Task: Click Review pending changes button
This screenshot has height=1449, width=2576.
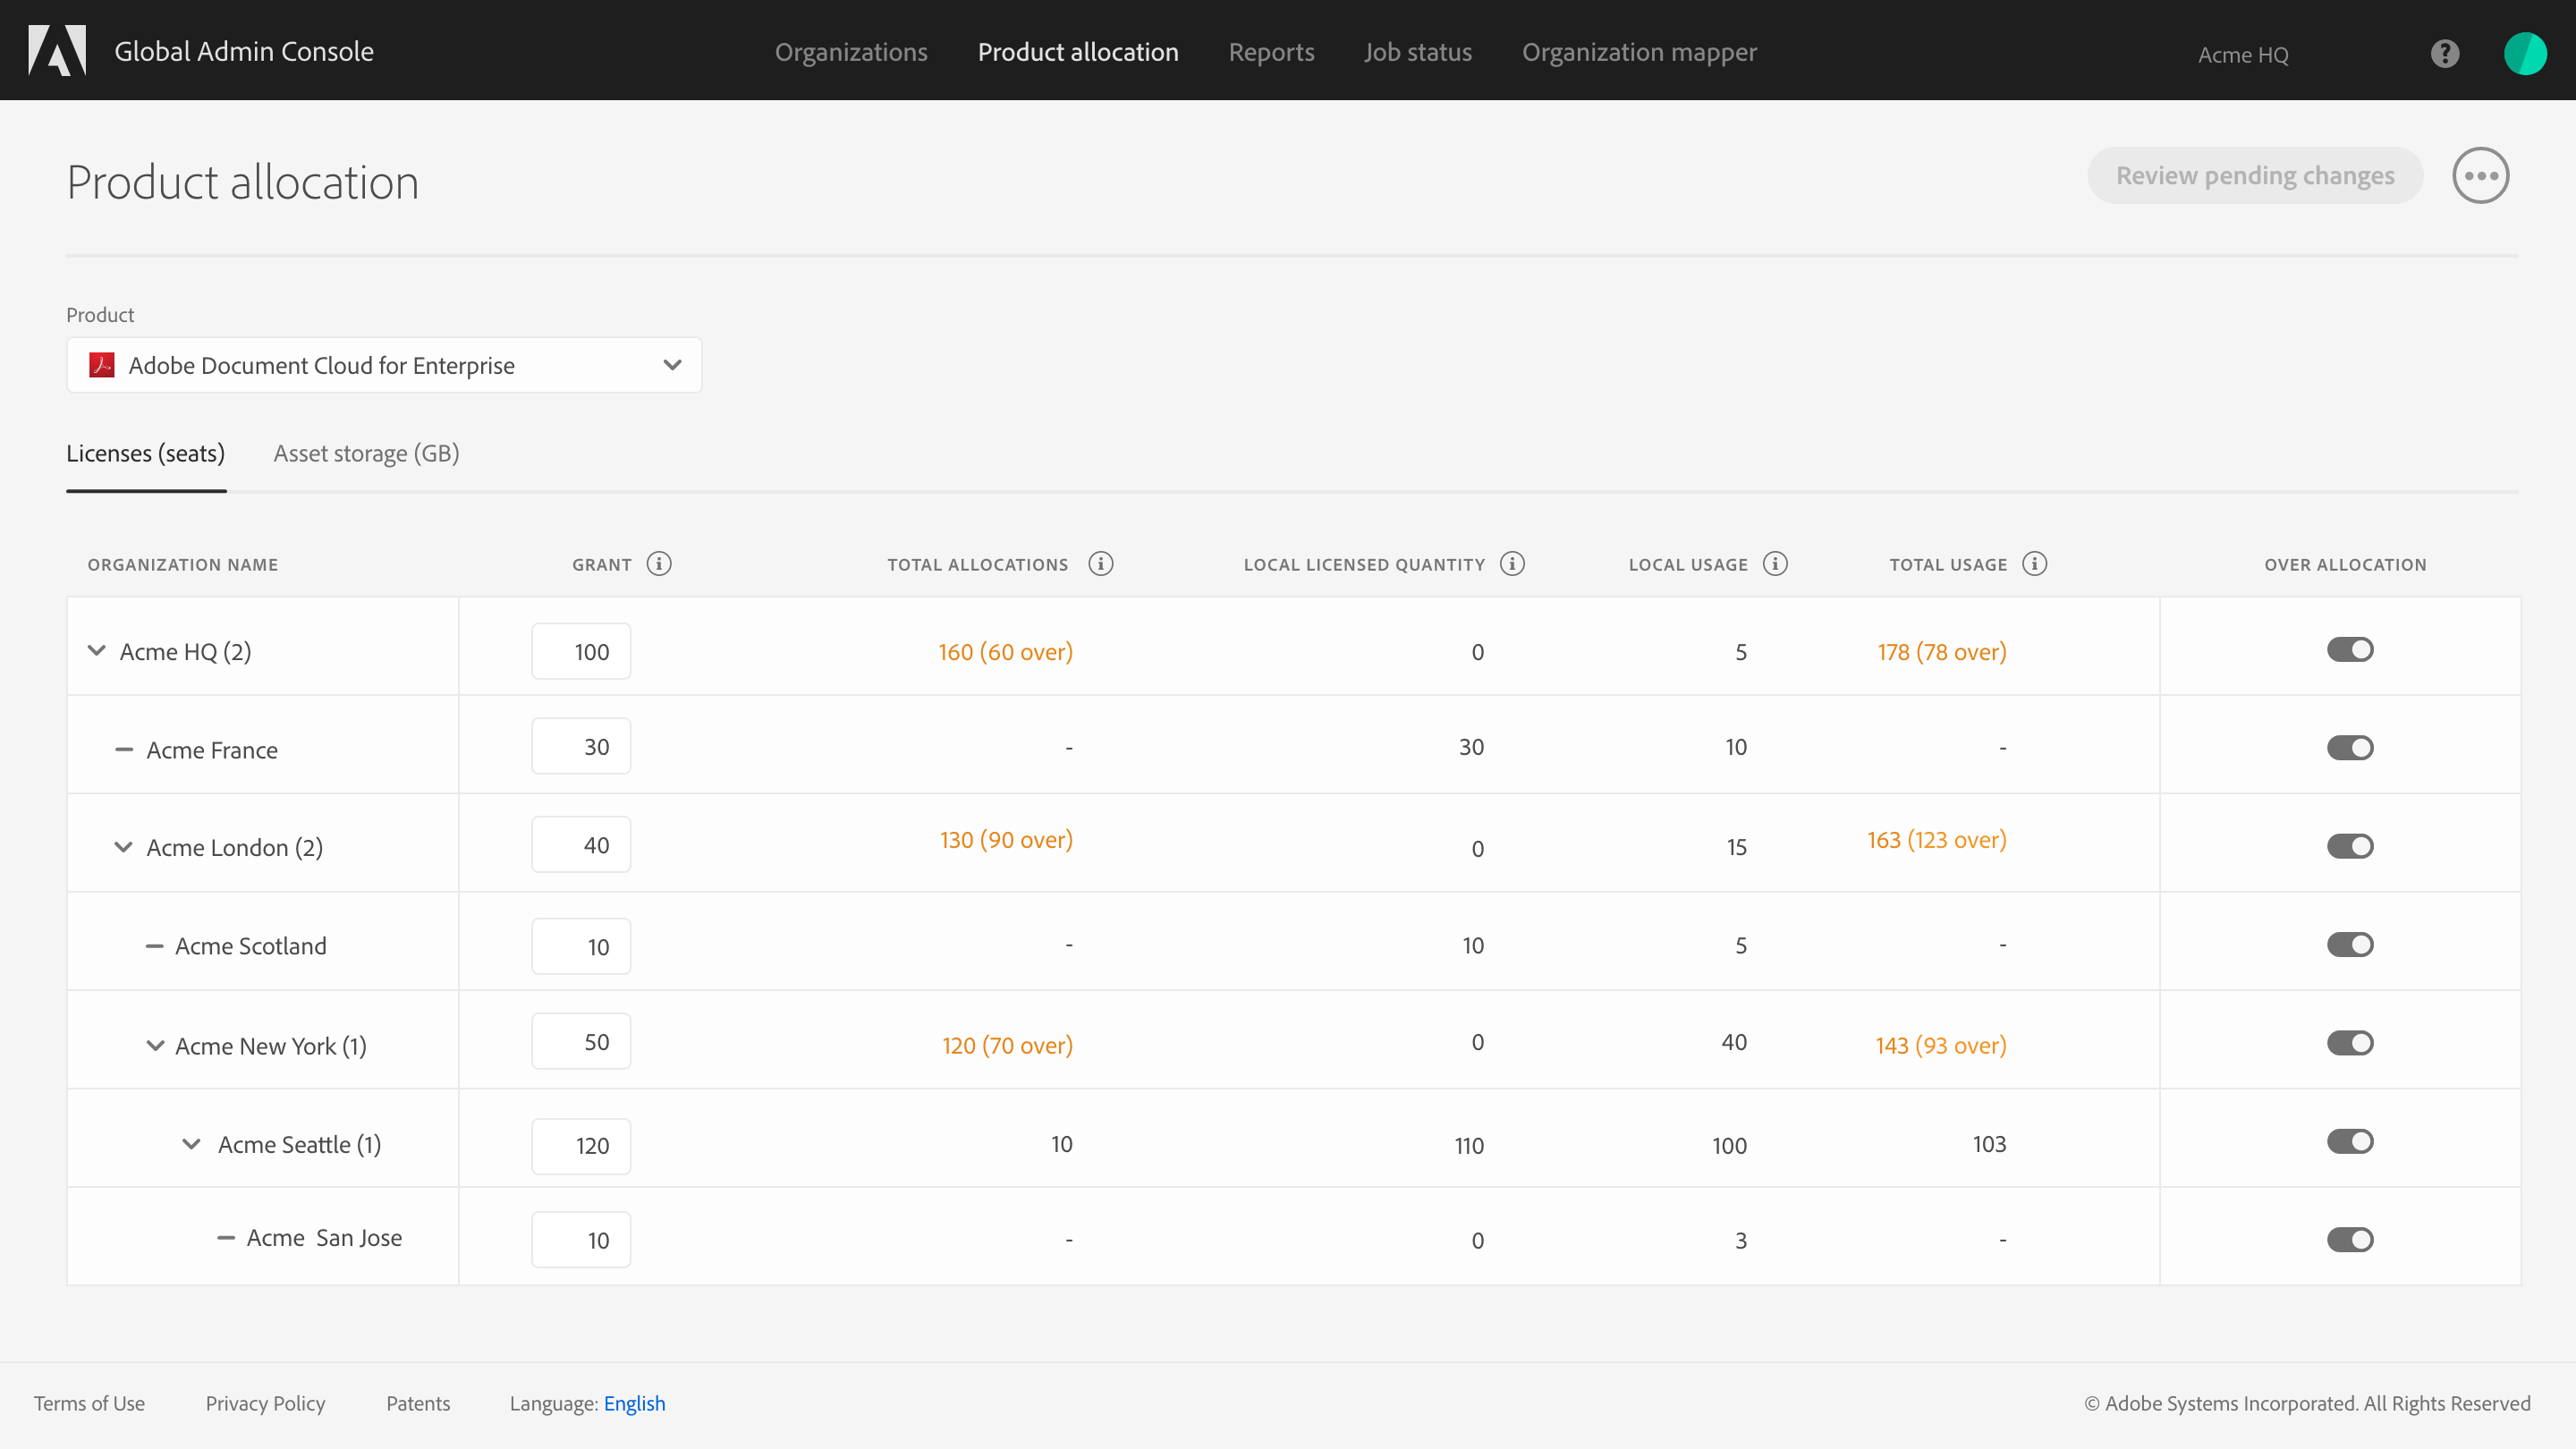Action: coord(2255,175)
